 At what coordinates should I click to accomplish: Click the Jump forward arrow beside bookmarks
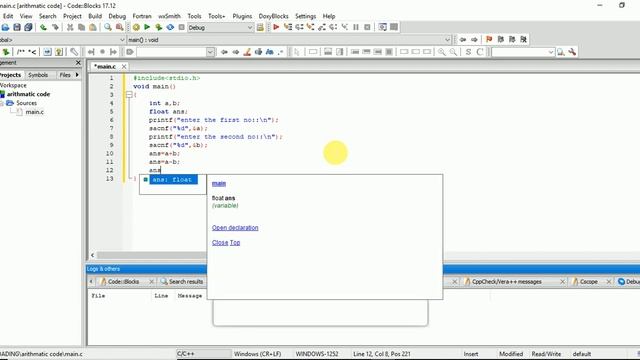[474, 40]
